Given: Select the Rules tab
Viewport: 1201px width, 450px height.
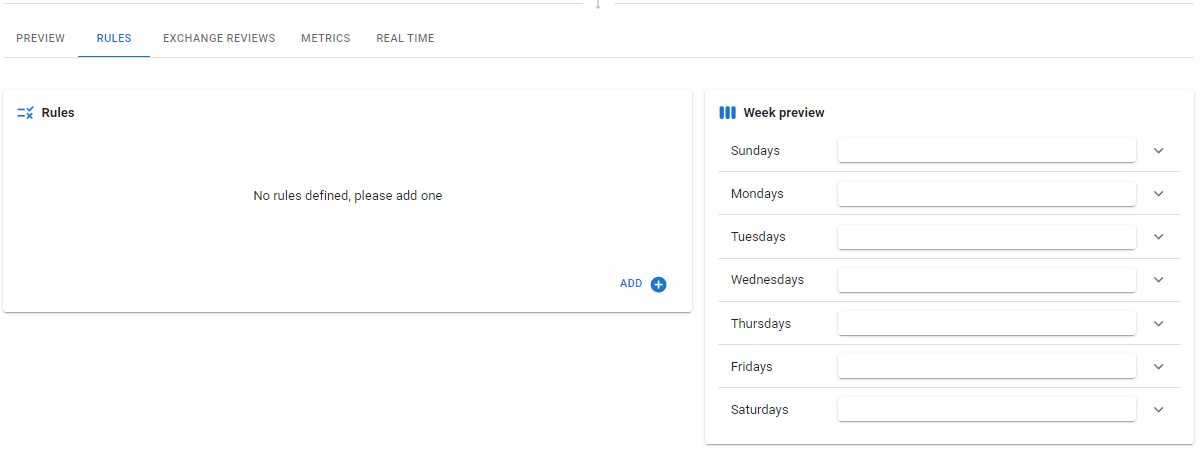Looking at the screenshot, I should 114,38.
